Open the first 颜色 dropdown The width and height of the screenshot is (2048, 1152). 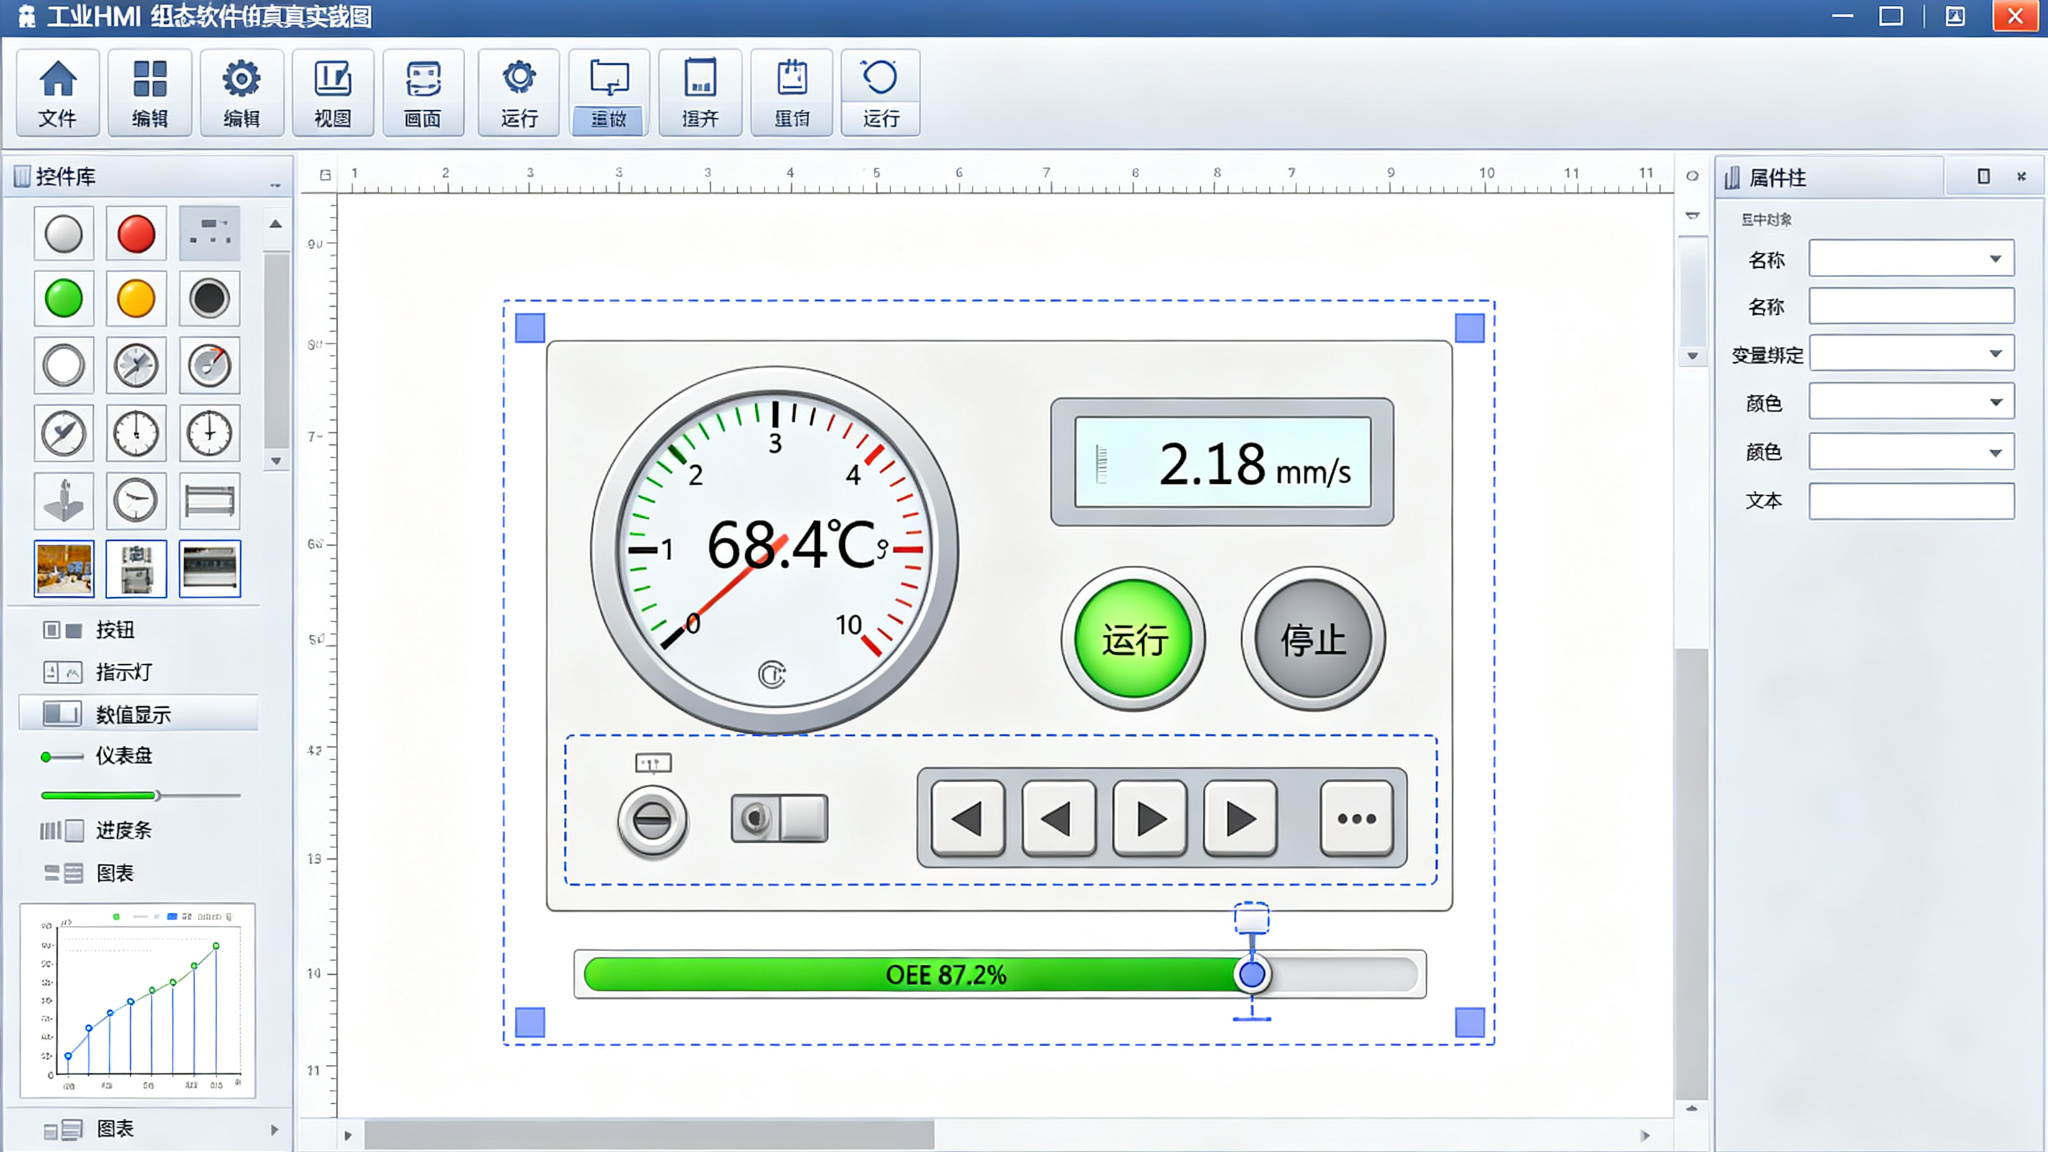click(1911, 402)
